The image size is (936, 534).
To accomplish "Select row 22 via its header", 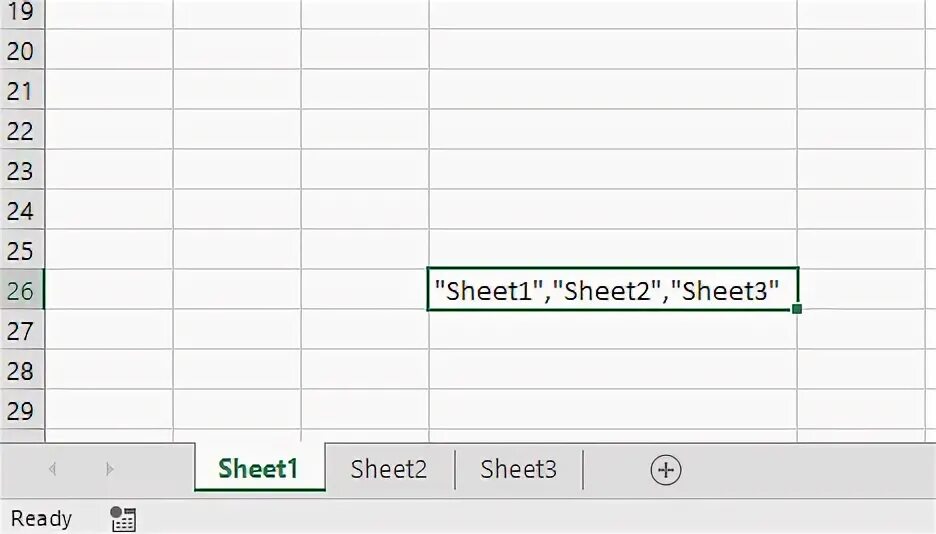I will 20,131.
